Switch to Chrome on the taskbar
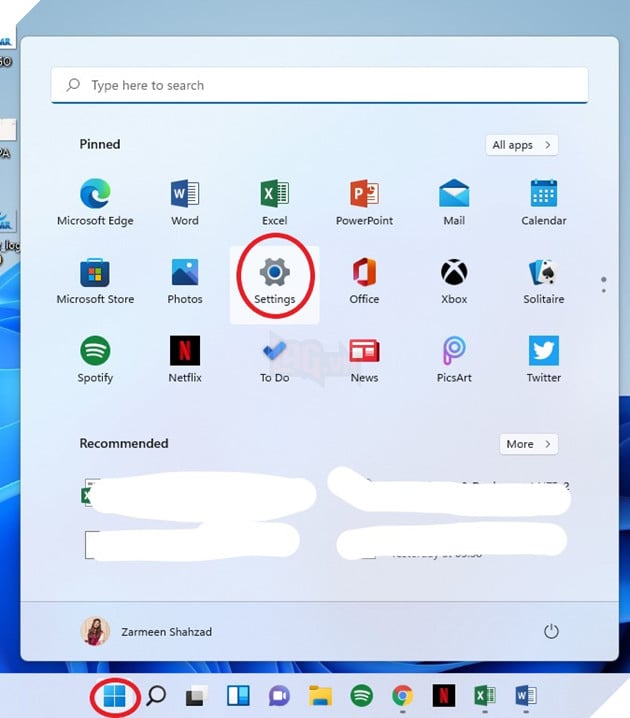The image size is (630, 718). pos(402,696)
